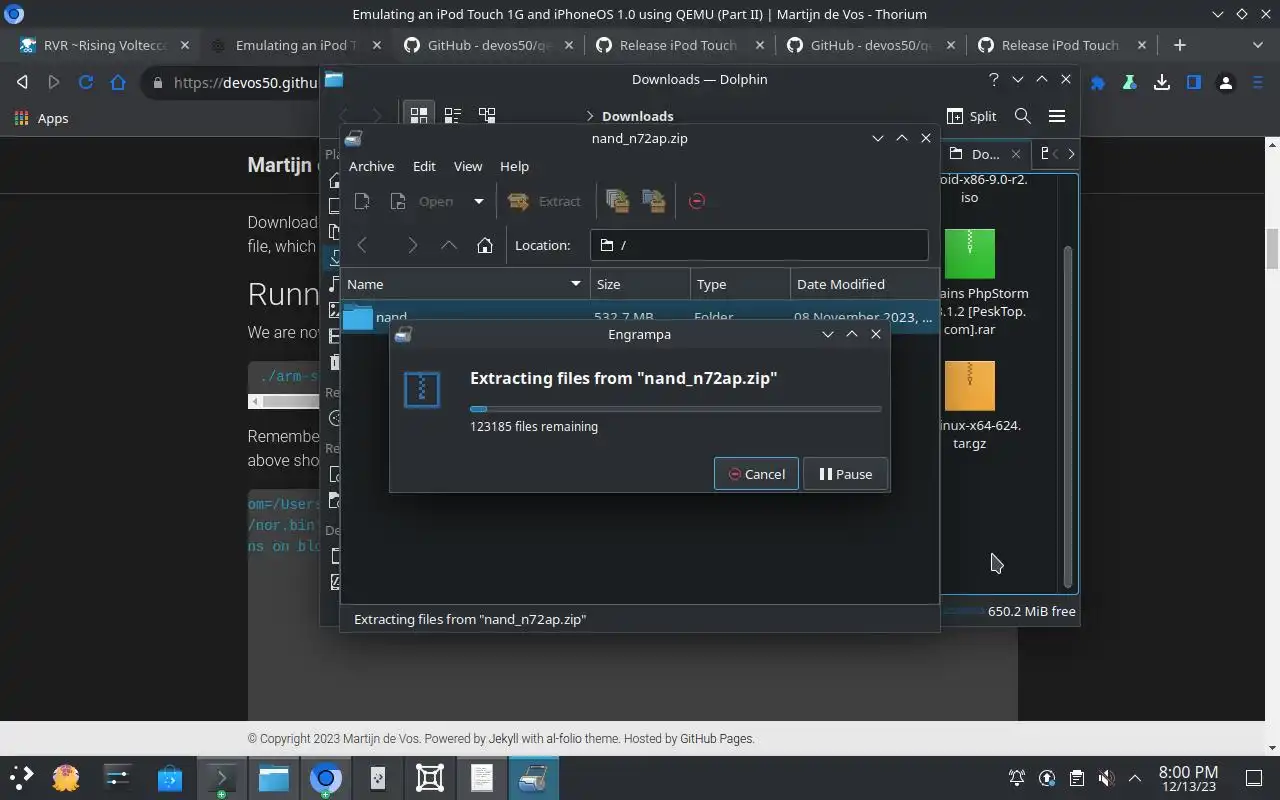Open the View menu in Engrampa
This screenshot has width=1280, height=800.
(x=468, y=166)
